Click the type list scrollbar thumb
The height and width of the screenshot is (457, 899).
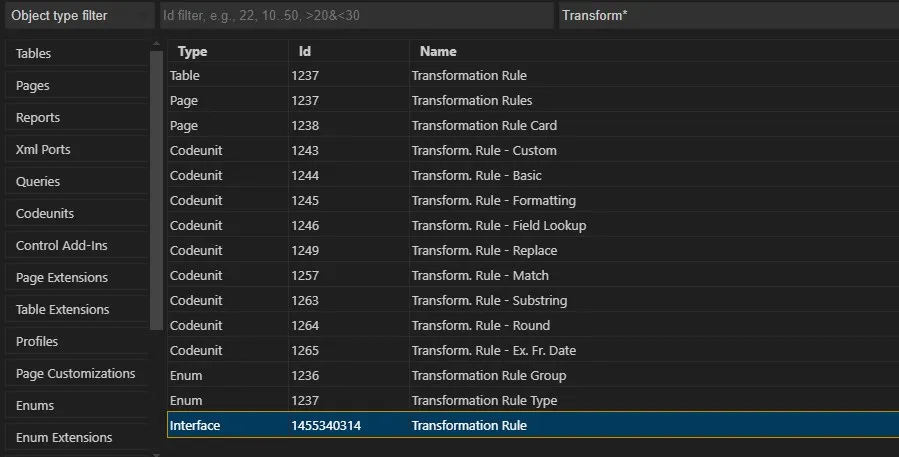(x=156, y=190)
